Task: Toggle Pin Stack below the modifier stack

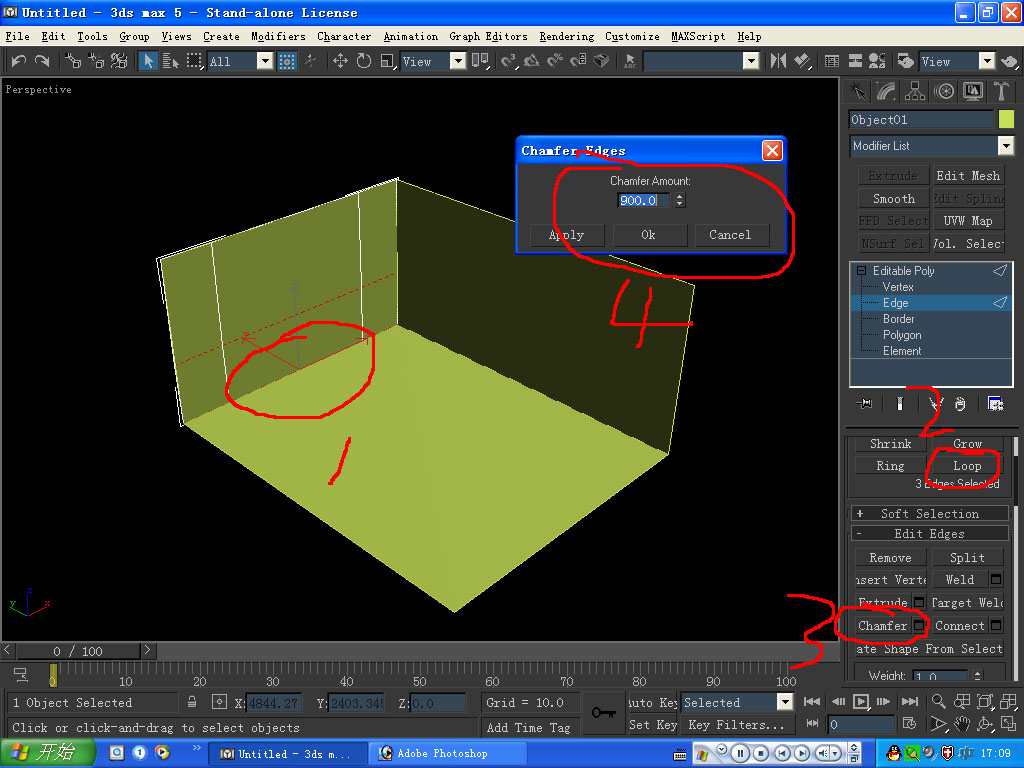Action: [x=864, y=404]
